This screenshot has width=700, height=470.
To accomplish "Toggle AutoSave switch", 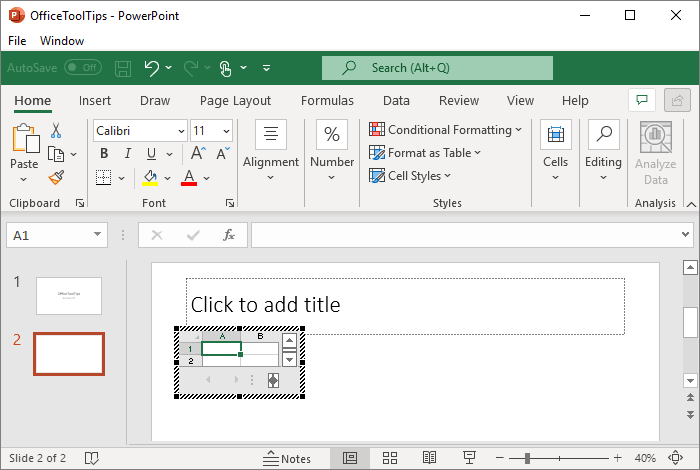I will pyautogui.click(x=83, y=68).
